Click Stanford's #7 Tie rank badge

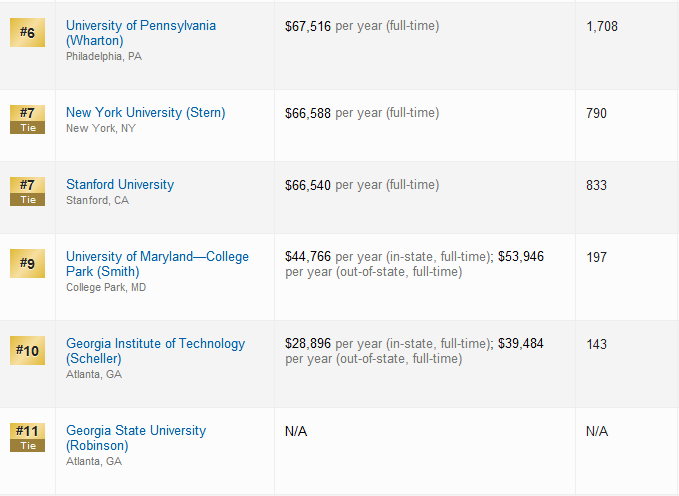27,191
